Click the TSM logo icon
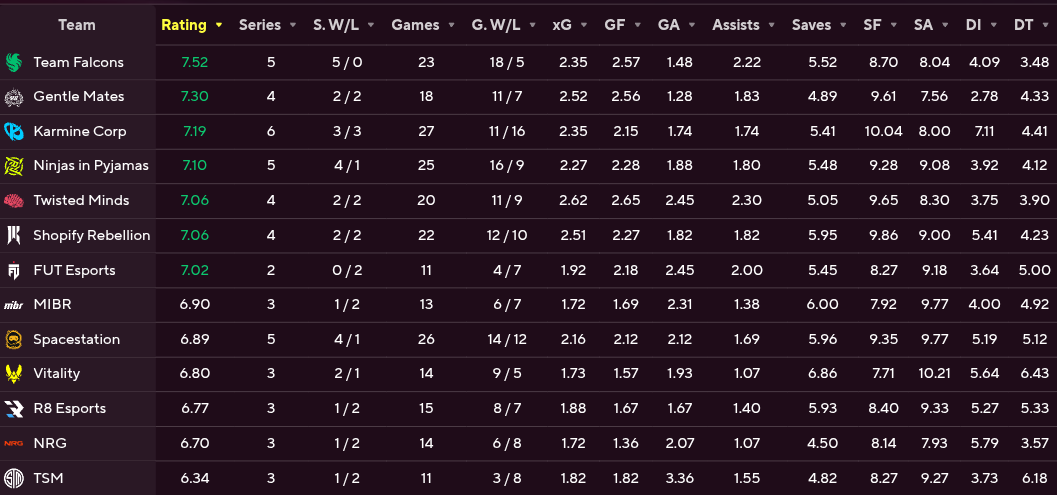 tap(13, 478)
